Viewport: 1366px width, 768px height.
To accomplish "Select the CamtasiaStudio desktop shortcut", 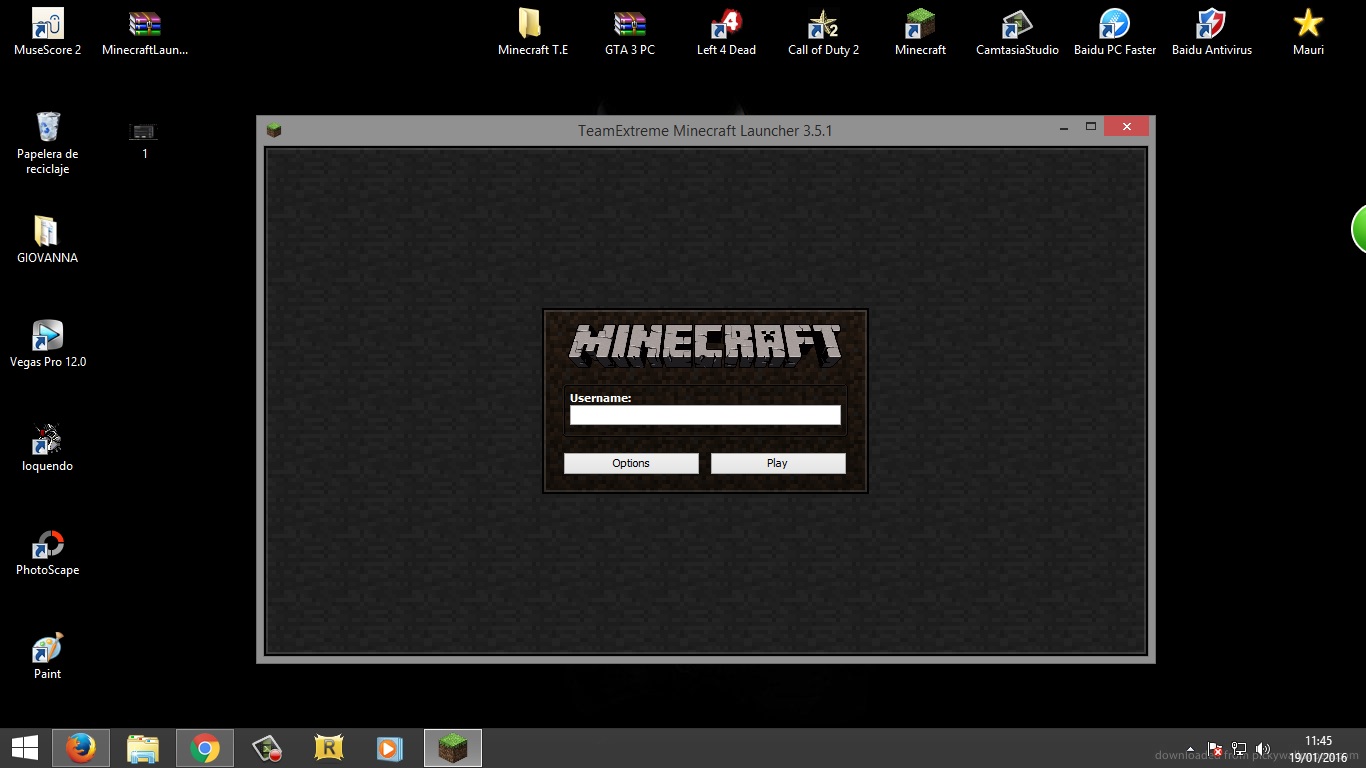I will (1017, 31).
